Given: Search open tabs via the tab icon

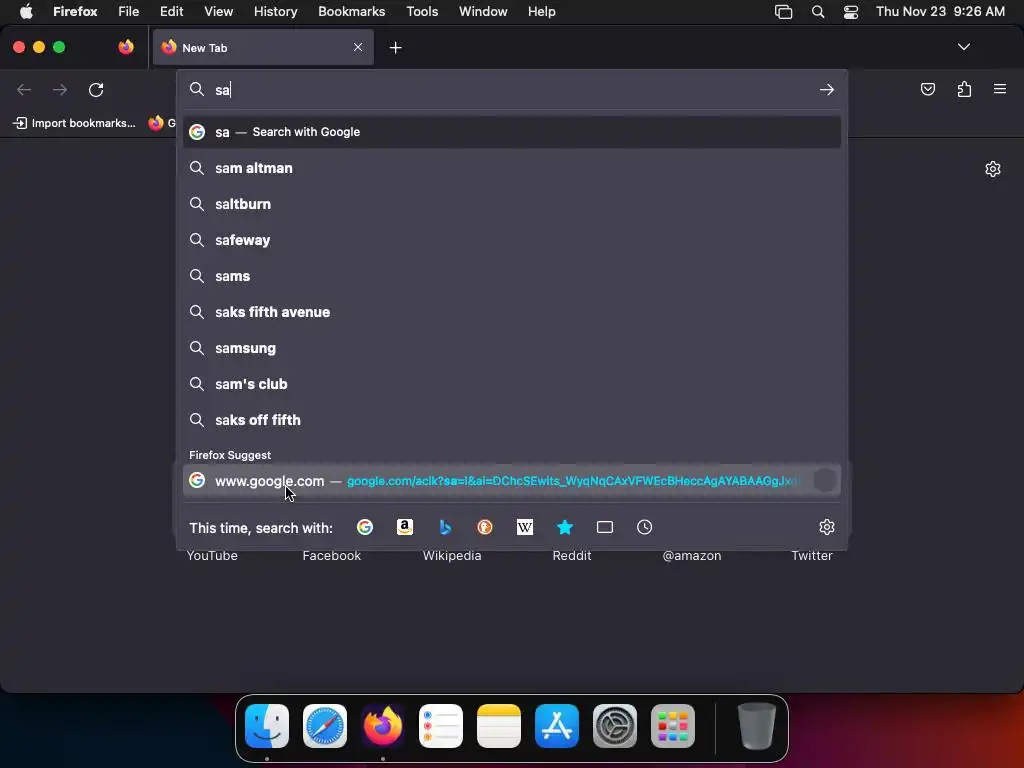Looking at the screenshot, I should 605,527.
